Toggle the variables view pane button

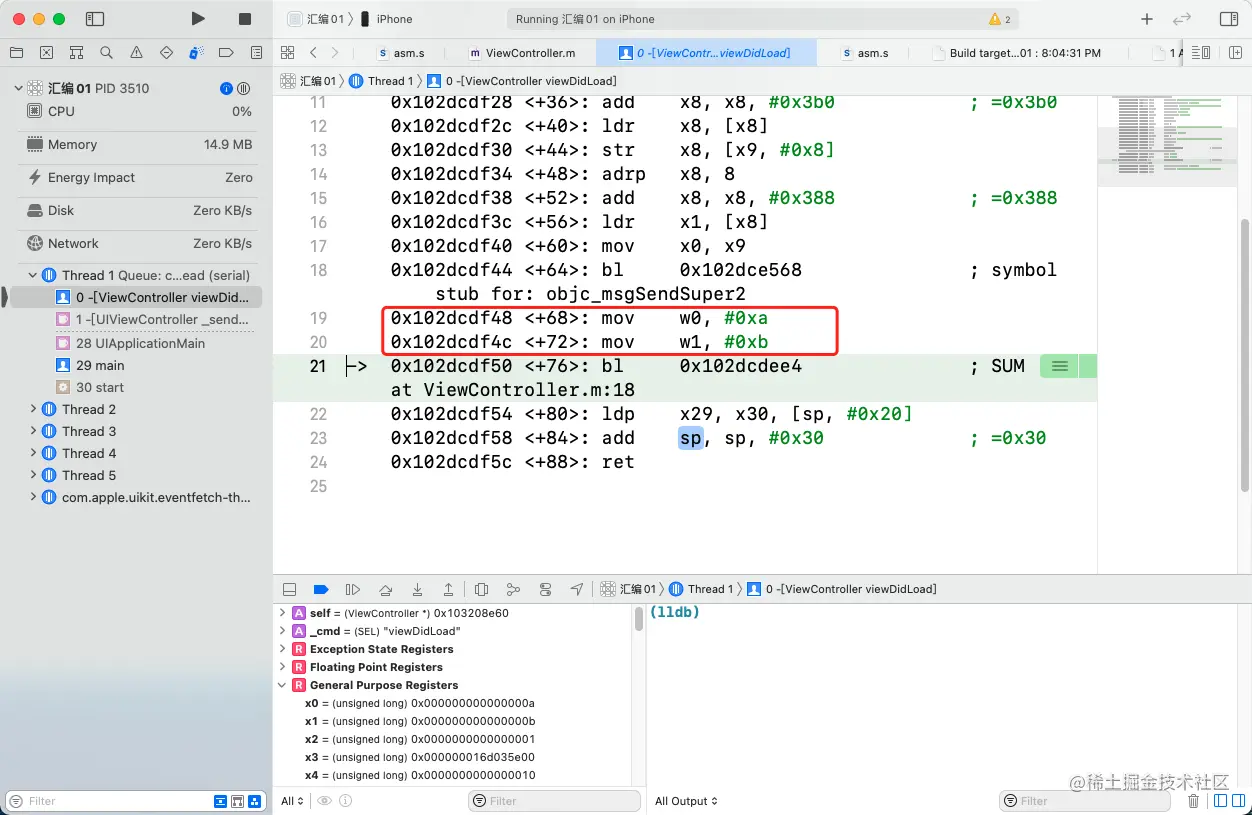click(x=1220, y=801)
